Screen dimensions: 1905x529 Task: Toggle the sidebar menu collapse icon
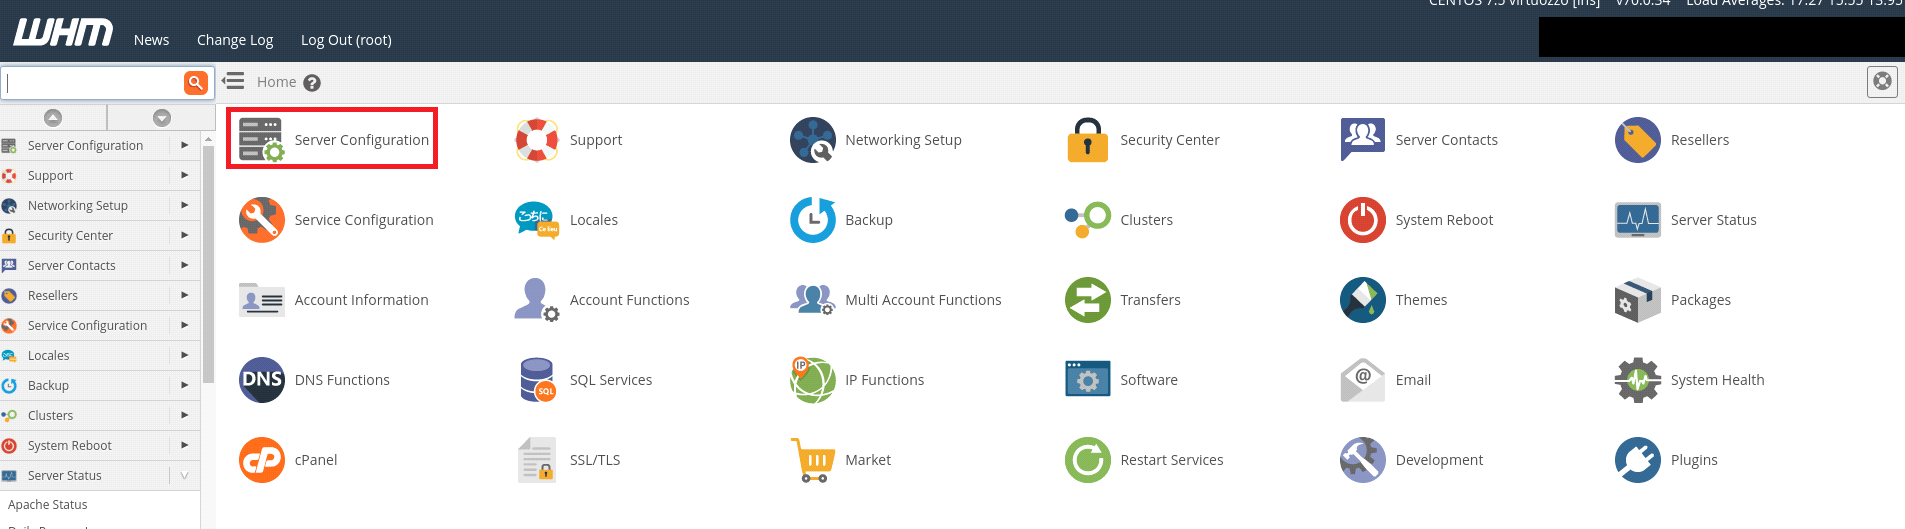click(x=233, y=81)
